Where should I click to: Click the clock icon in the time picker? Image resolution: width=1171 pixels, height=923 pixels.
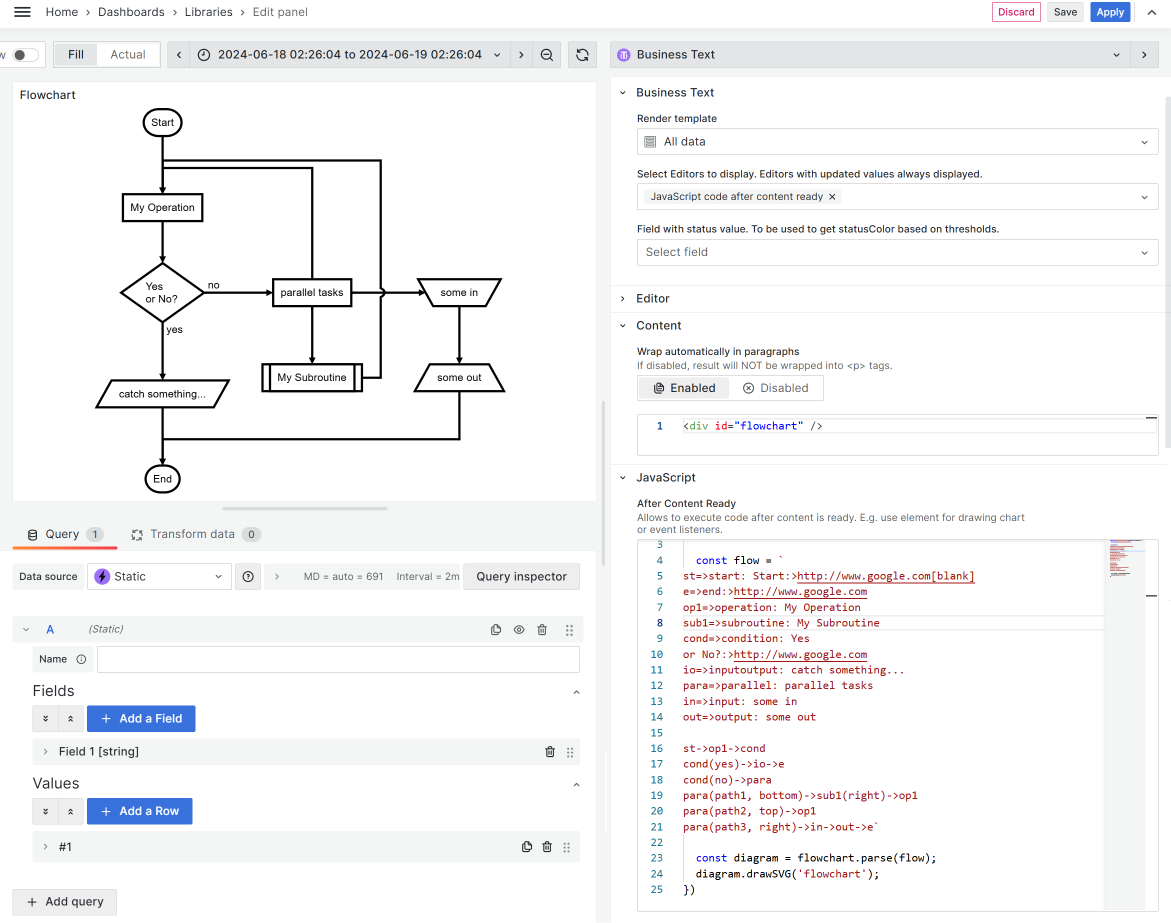click(207, 54)
